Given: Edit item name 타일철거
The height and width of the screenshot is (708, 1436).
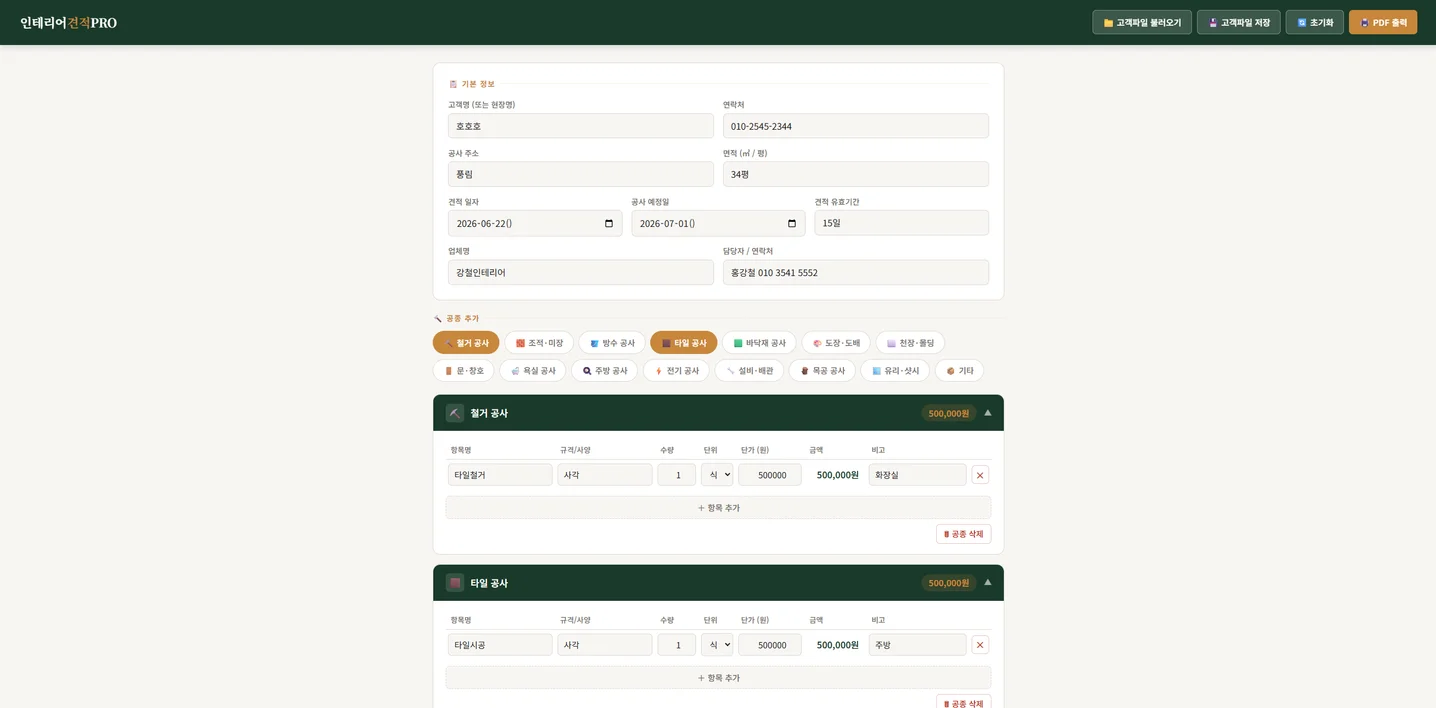Looking at the screenshot, I should [x=500, y=475].
